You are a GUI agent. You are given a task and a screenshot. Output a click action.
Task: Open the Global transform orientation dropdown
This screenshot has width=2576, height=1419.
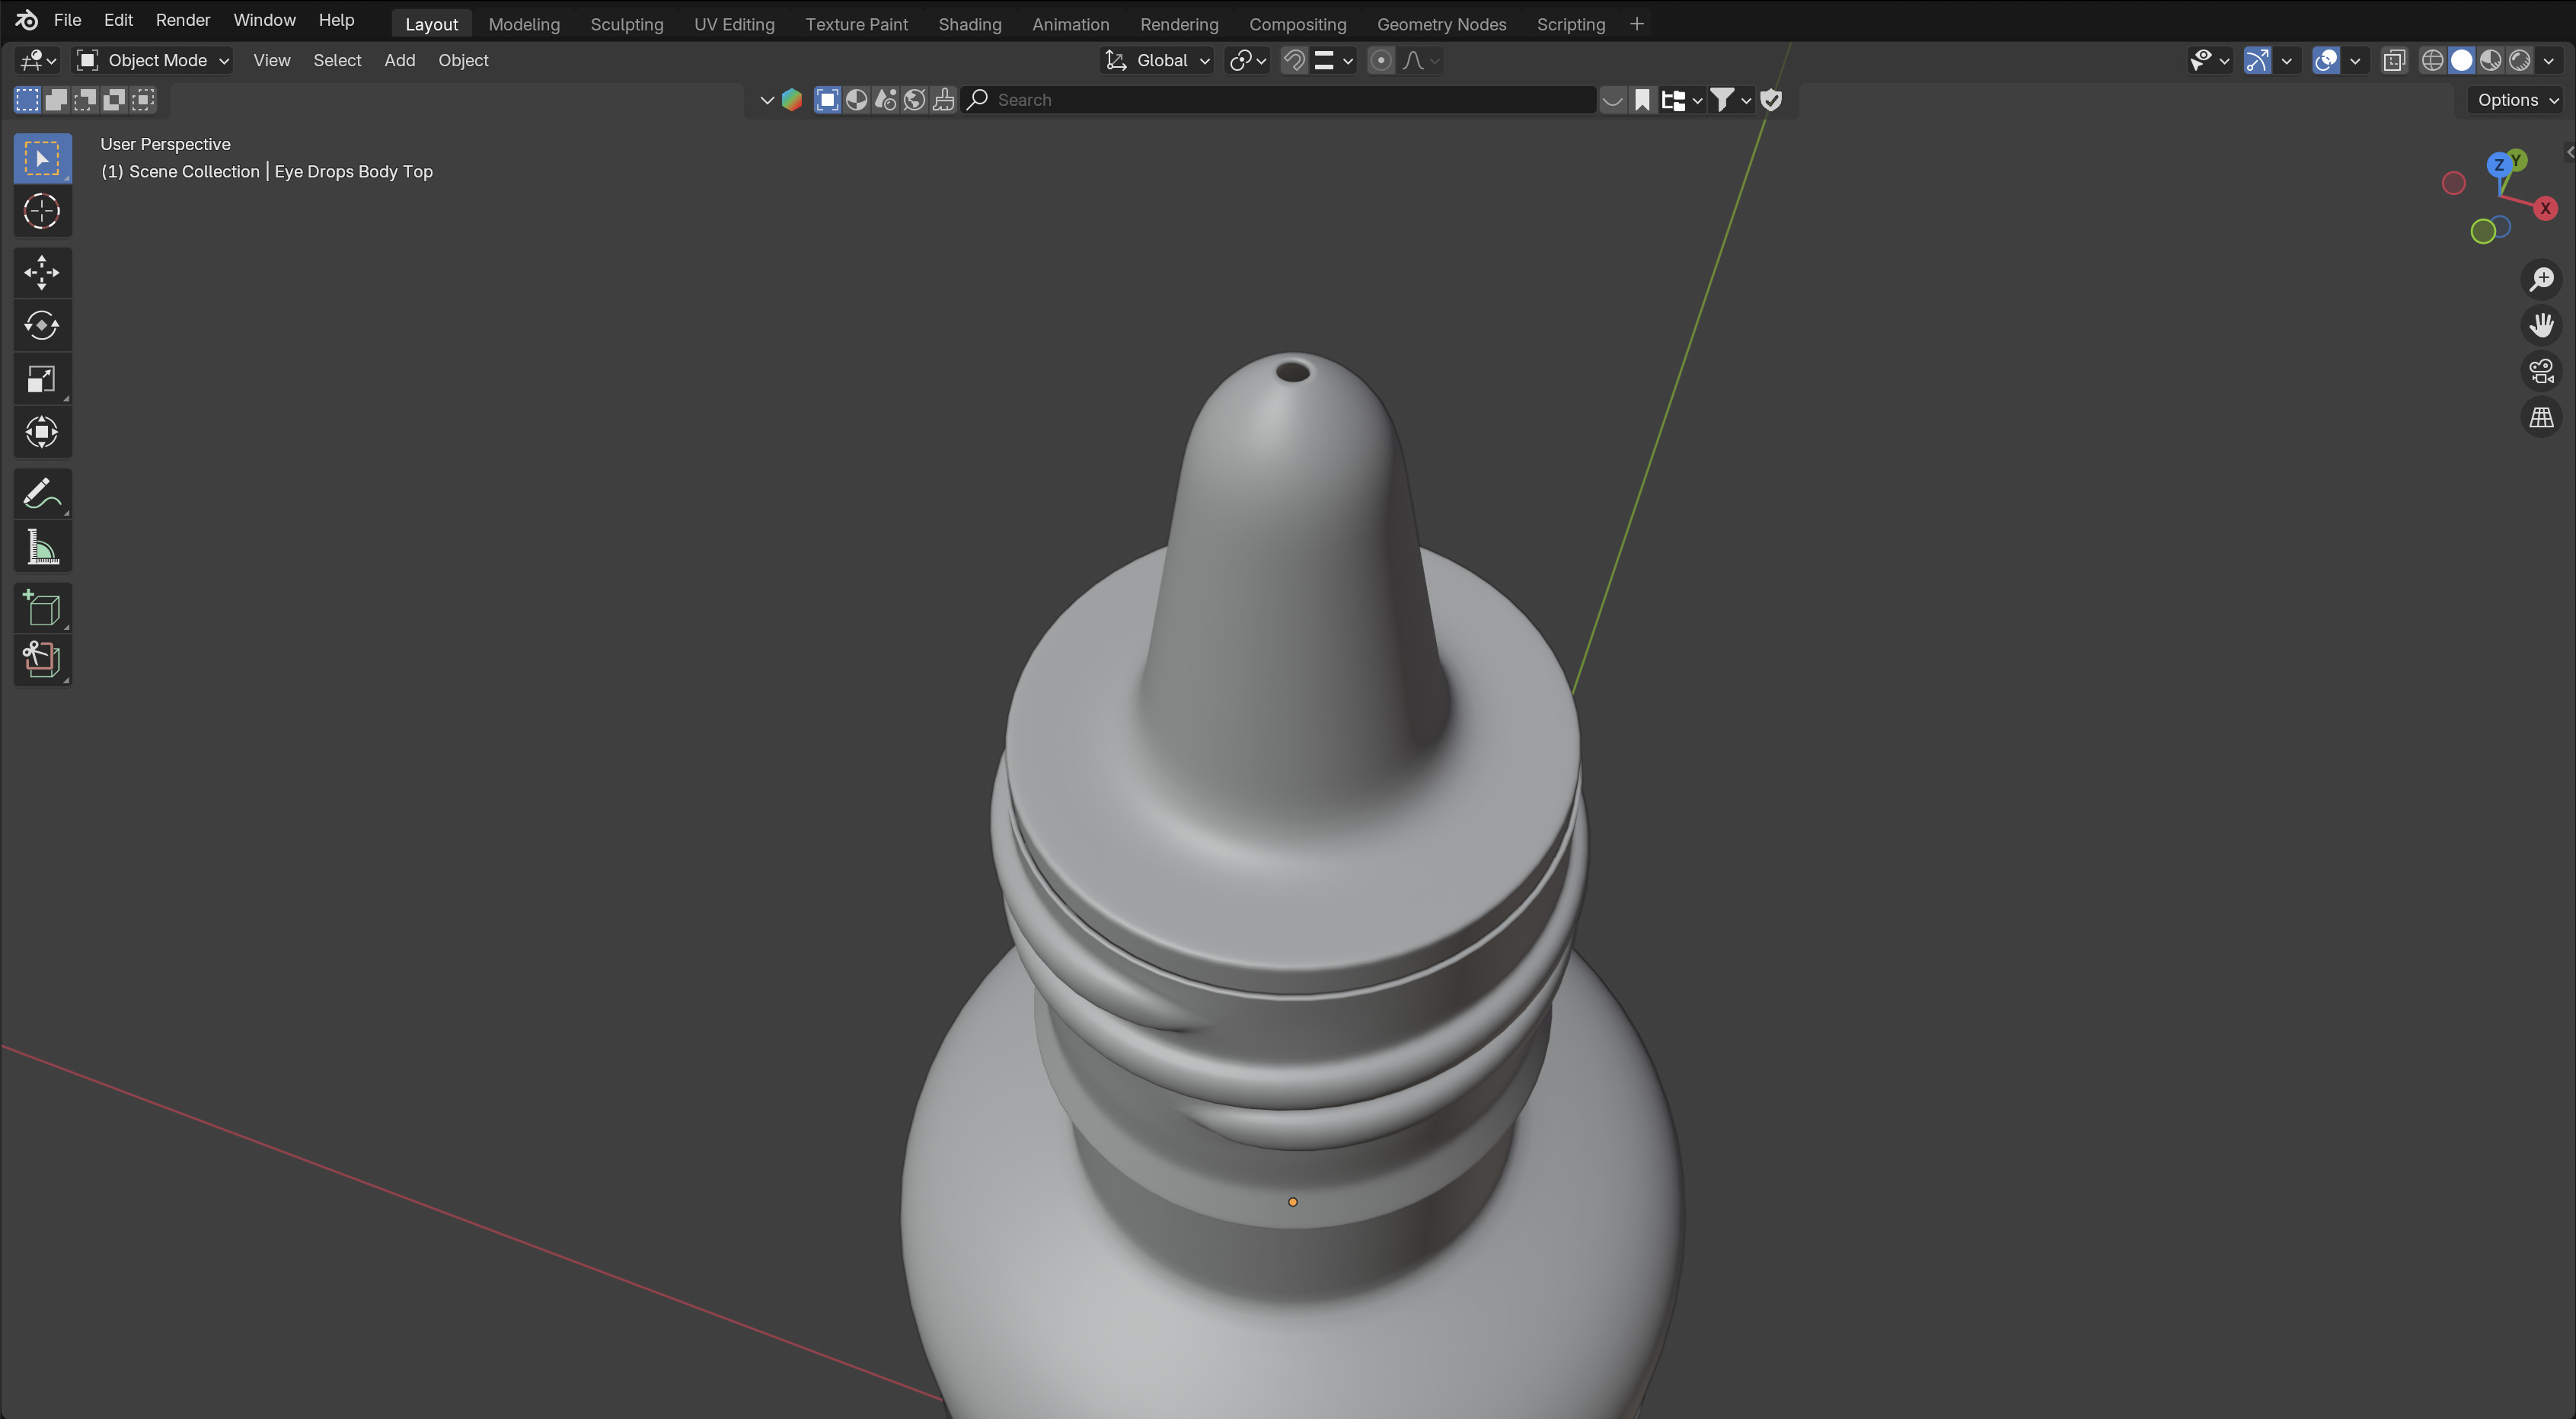[x=1157, y=61]
